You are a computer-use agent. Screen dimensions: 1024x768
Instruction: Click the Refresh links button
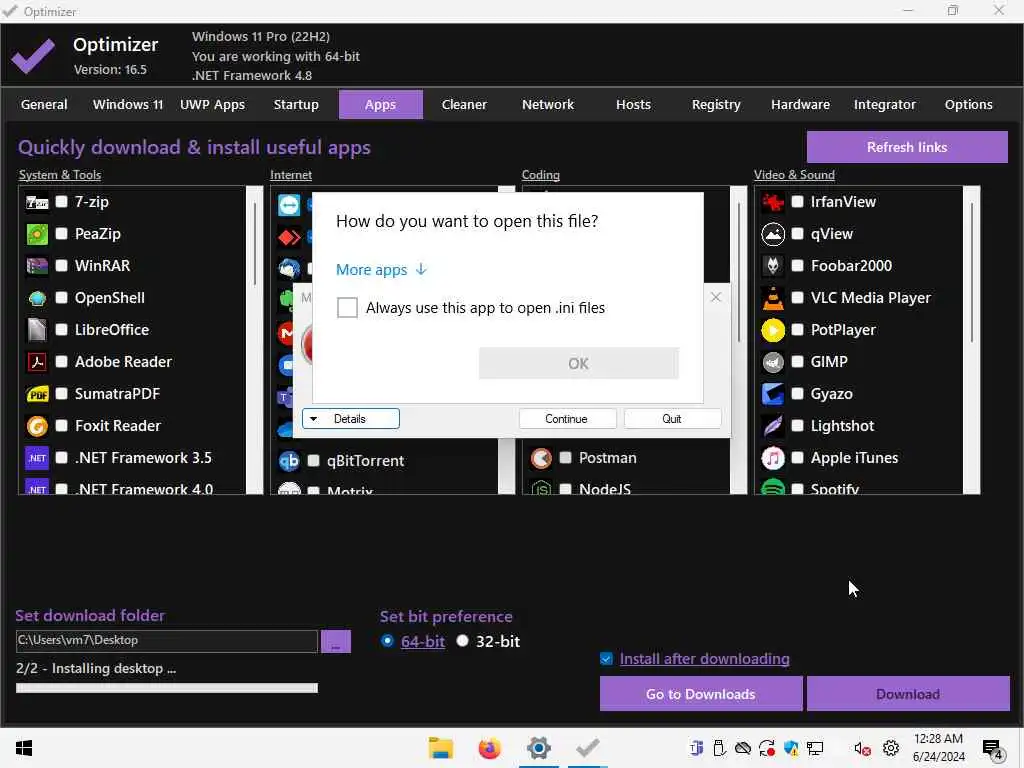click(907, 148)
